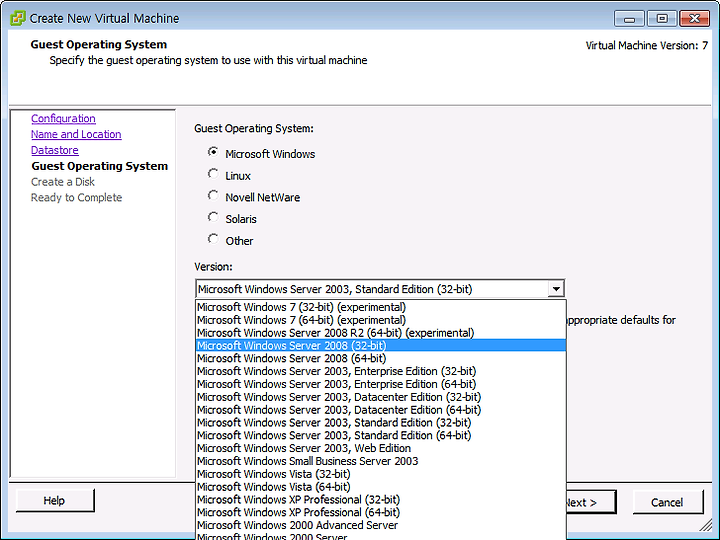Minimize the Create New Virtual Machine window

[x=630, y=19]
